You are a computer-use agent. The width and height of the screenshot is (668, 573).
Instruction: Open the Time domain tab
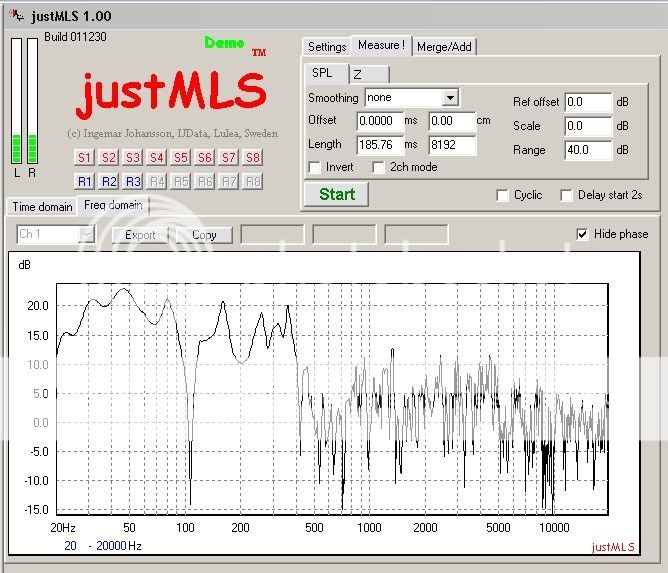[42, 207]
